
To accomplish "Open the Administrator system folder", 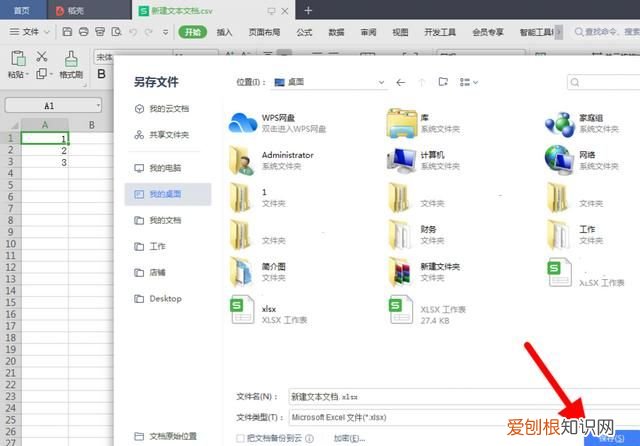I will [272, 160].
